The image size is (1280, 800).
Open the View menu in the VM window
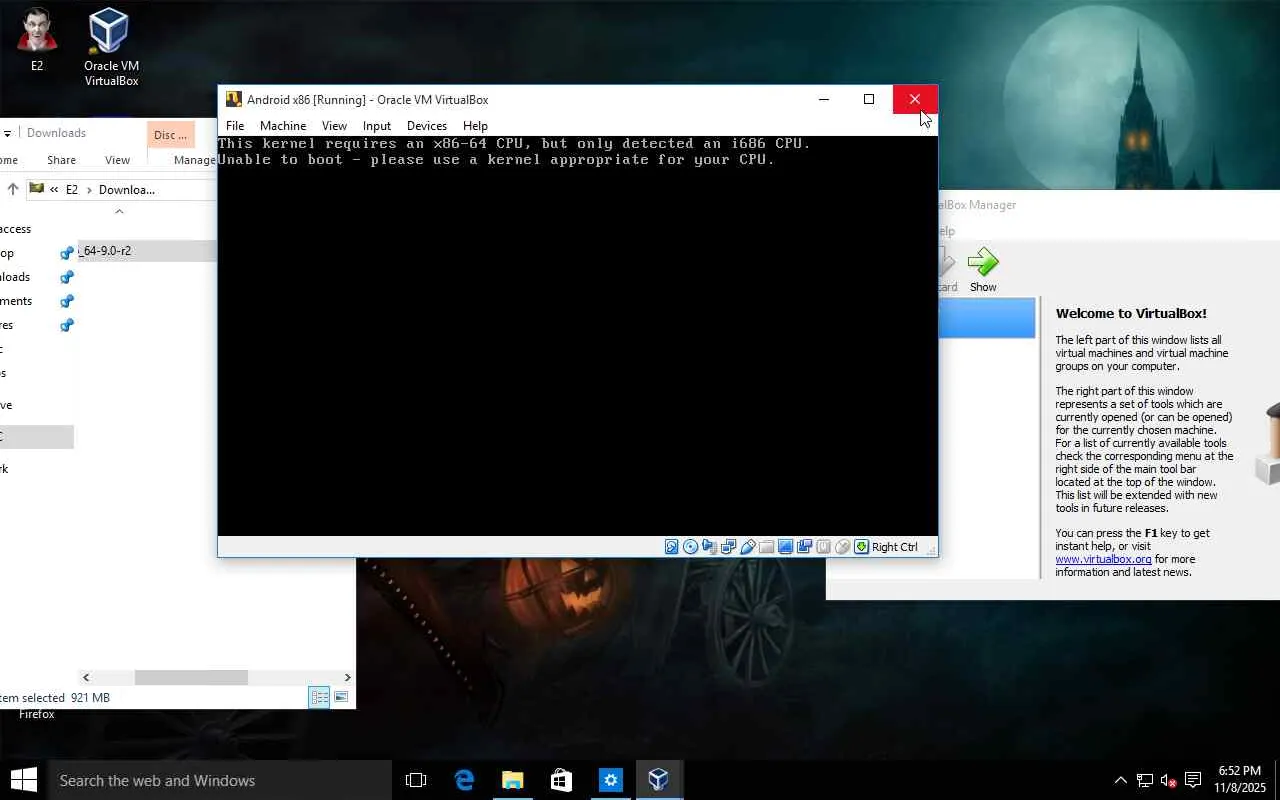[334, 126]
